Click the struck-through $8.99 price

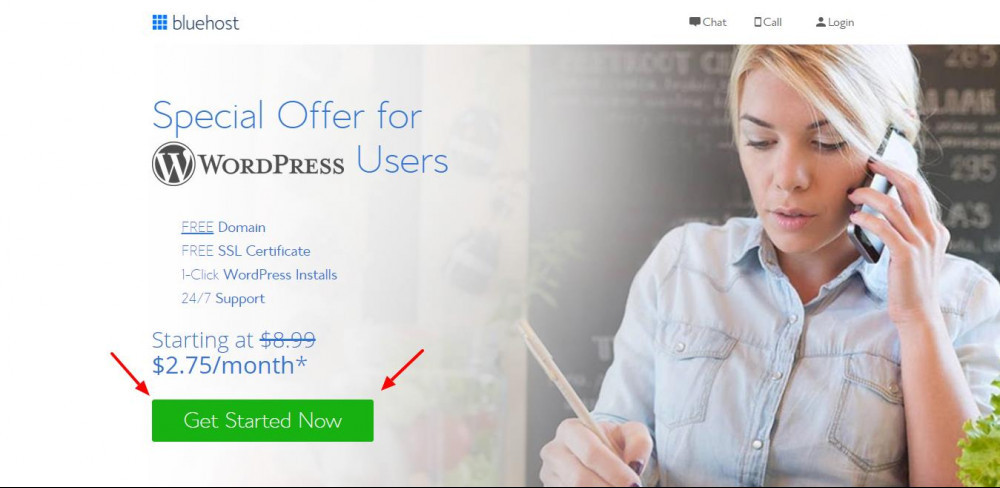[288, 340]
